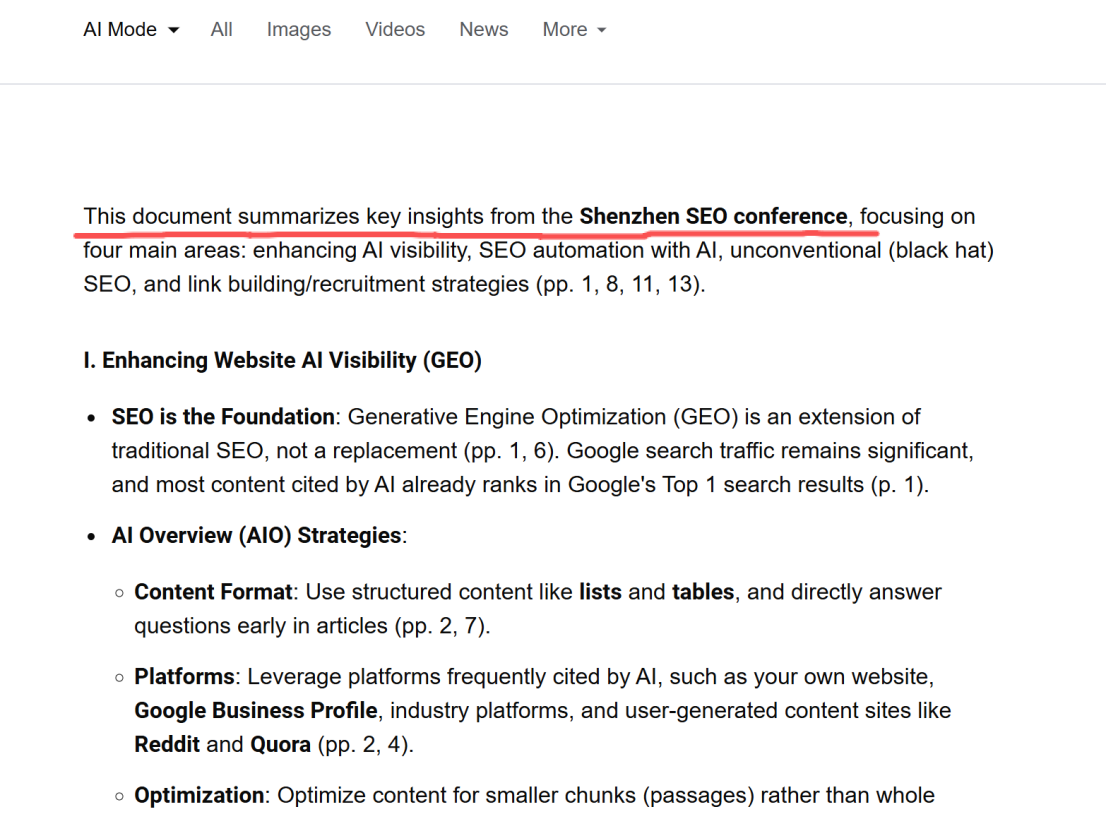The height and width of the screenshot is (819, 1106).
Task: Open the AI Mode dropdown arrow
Action: (x=174, y=30)
